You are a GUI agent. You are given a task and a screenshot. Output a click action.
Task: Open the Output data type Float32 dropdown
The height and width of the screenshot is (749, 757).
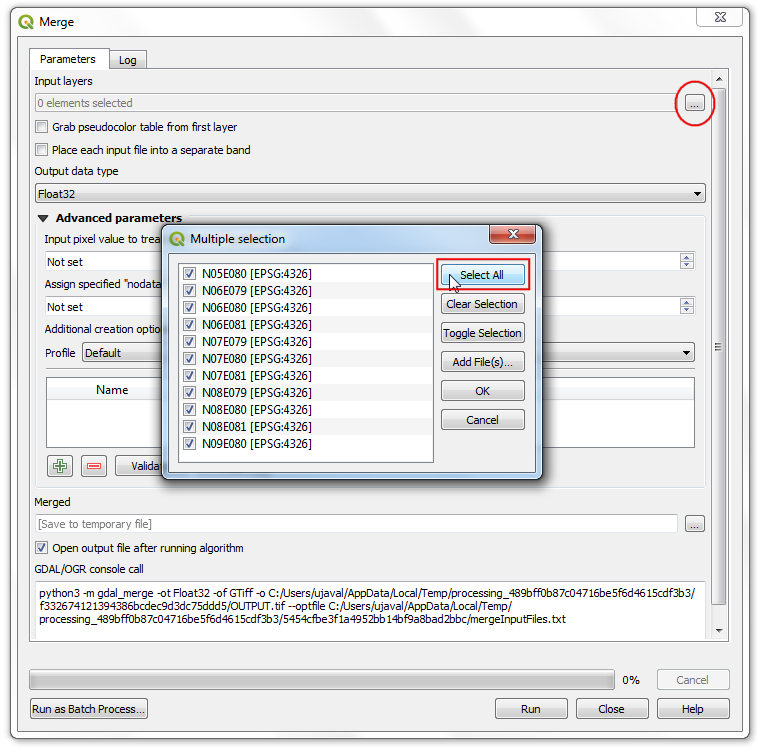[x=370, y=194]
